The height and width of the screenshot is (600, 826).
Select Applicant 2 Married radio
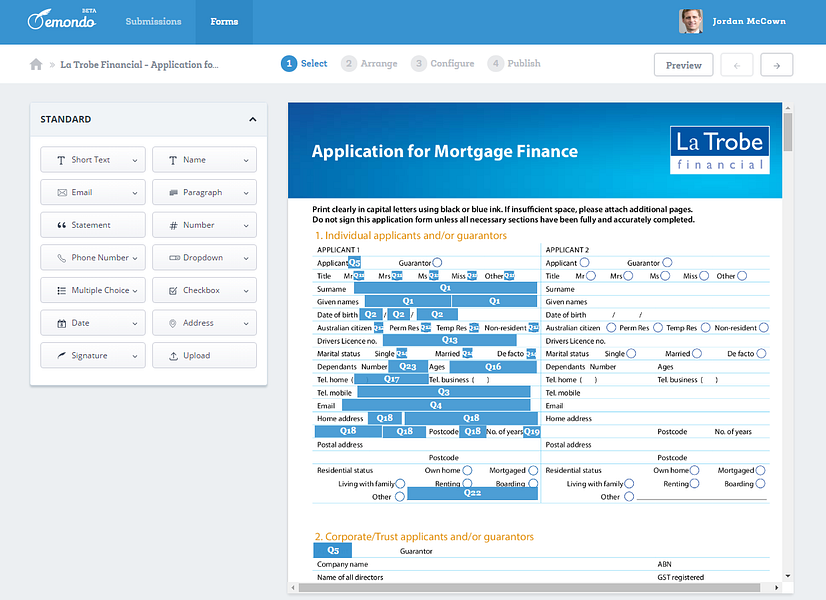coord(697,353)
